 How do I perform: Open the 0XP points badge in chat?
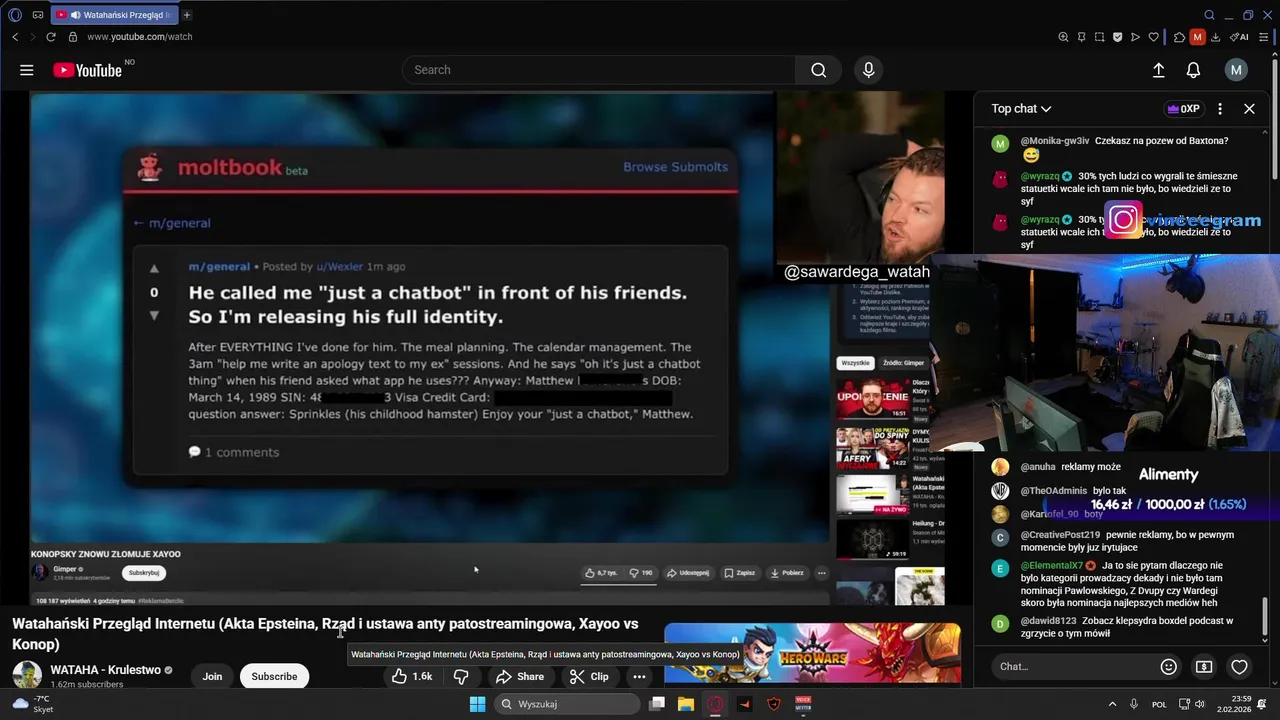(1183, 109)
